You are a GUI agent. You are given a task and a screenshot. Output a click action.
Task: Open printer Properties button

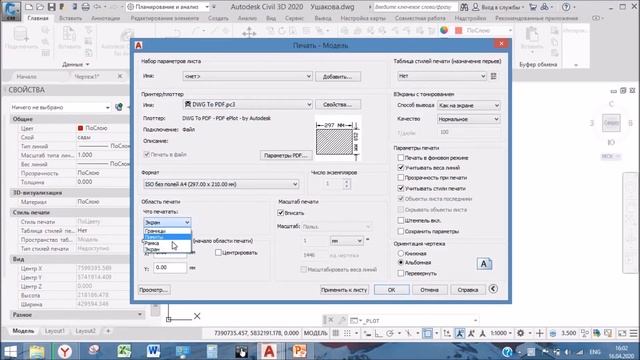(338, 104)
